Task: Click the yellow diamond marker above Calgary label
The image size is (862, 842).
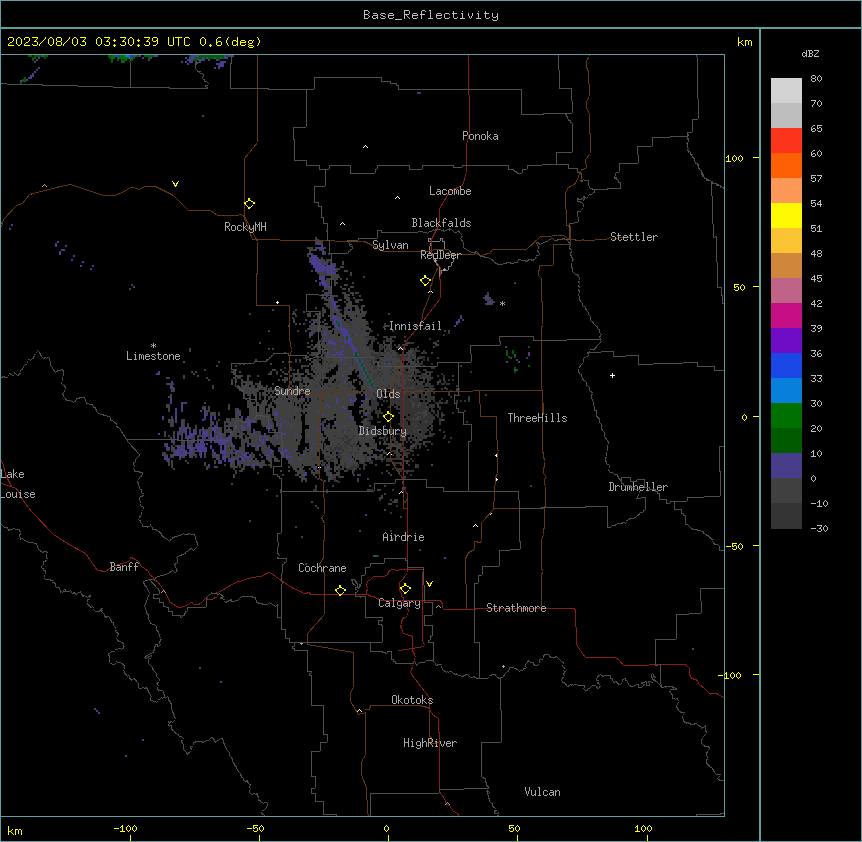Action: click(405, 589)
